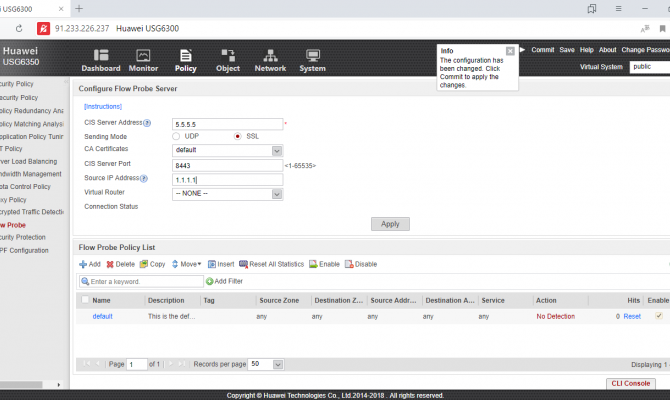This screenshot has height=400, width=670.
Task: Open the System section
Action: [x=312, y=60]
